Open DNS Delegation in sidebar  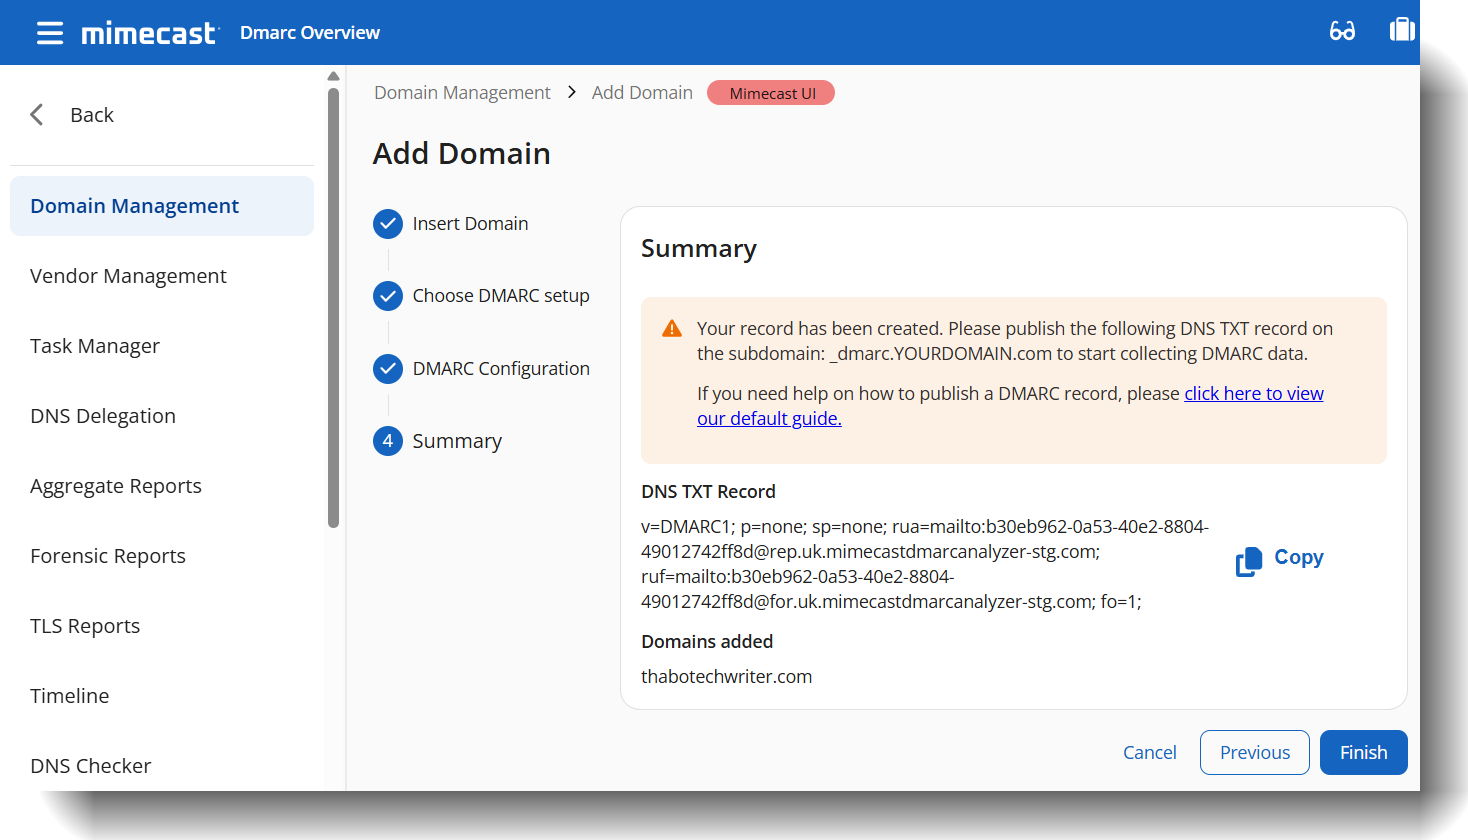point(103,416)
